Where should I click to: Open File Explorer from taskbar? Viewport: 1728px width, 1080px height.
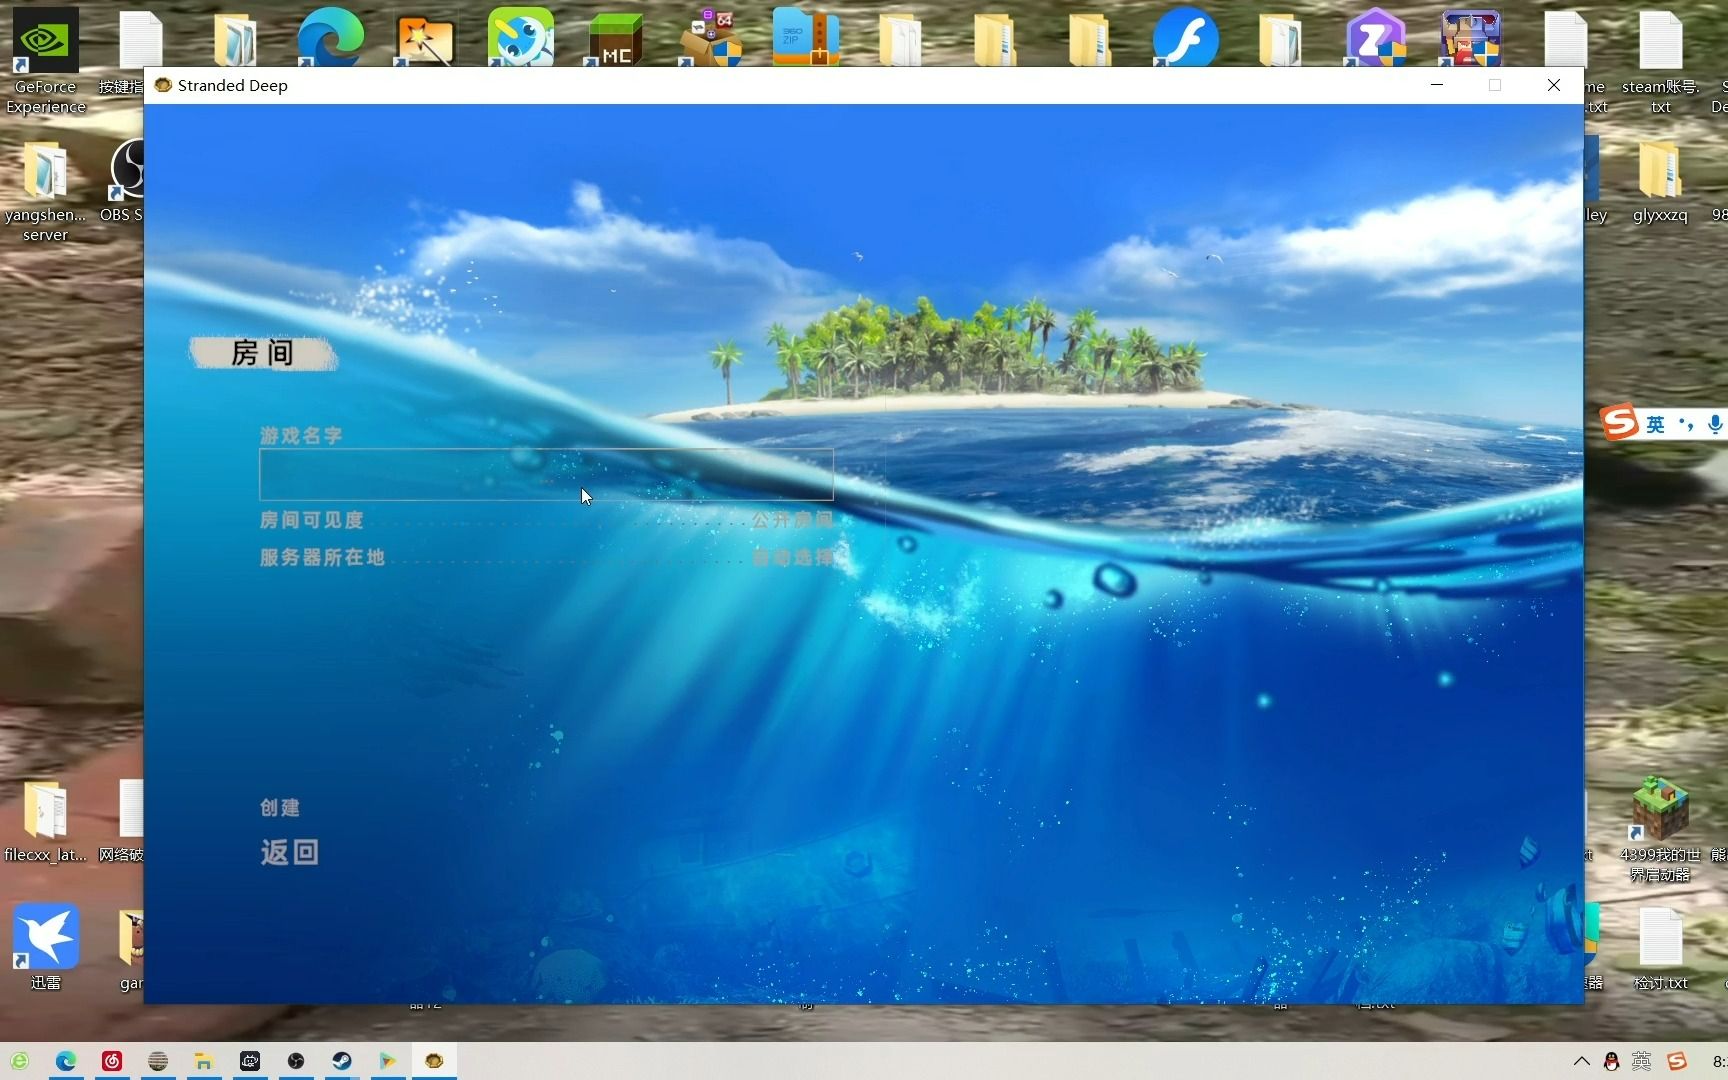(x=204, y=1061)
